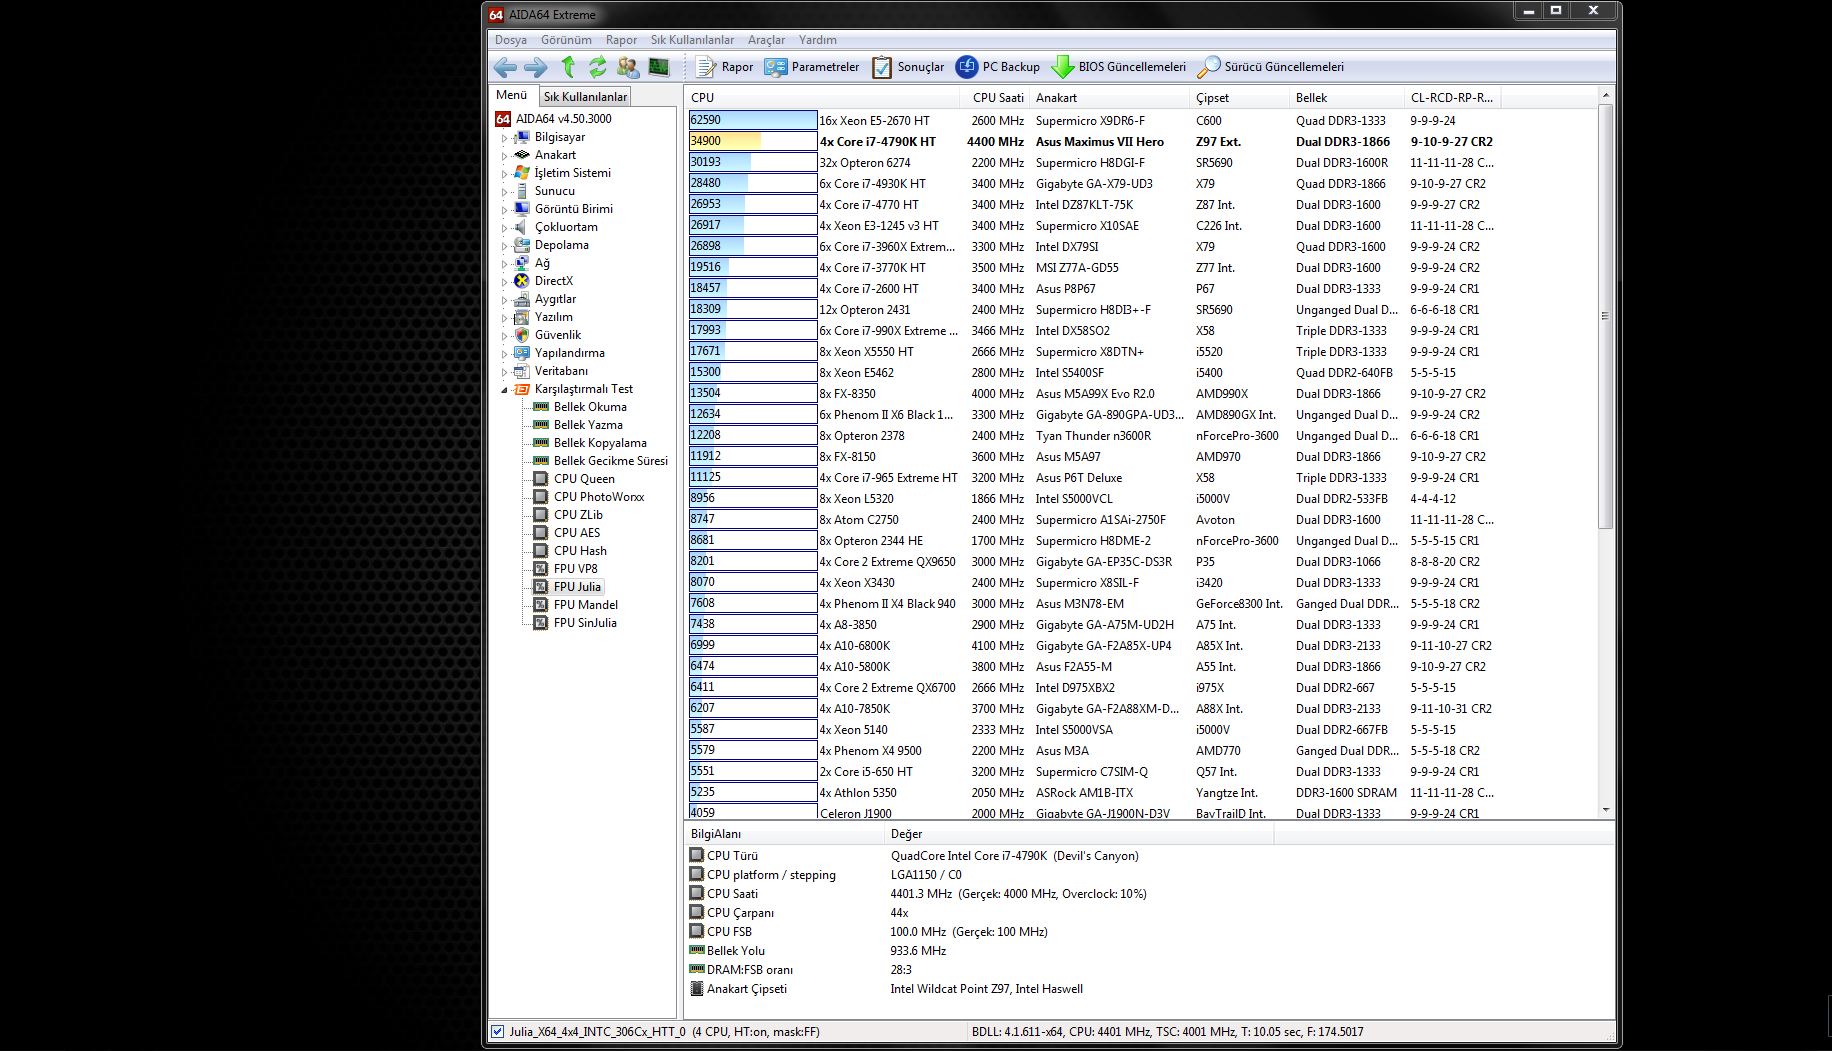Open the Araçlar menu
This screenshot has width=1832, height=1051.
[x=766, y=40]
